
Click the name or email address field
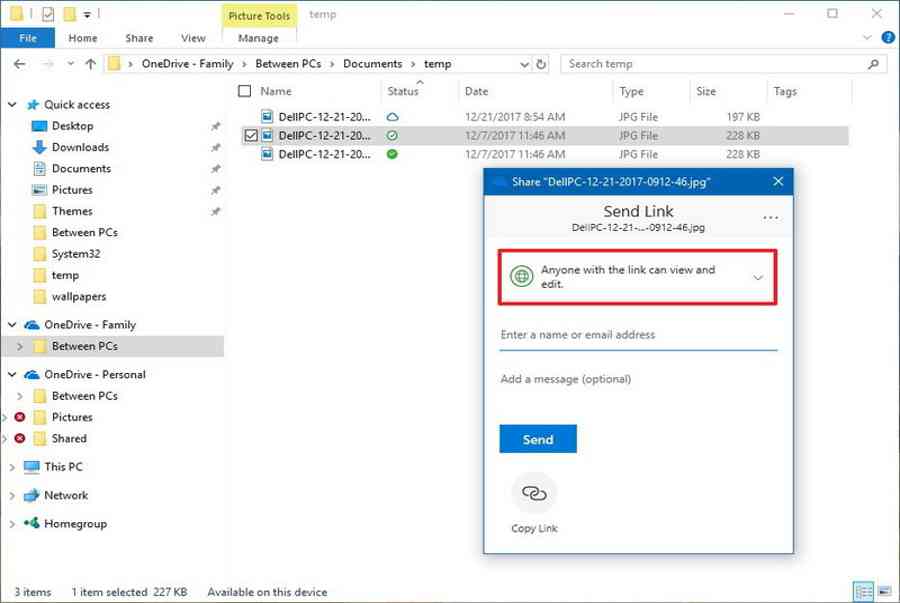(638, 335)
